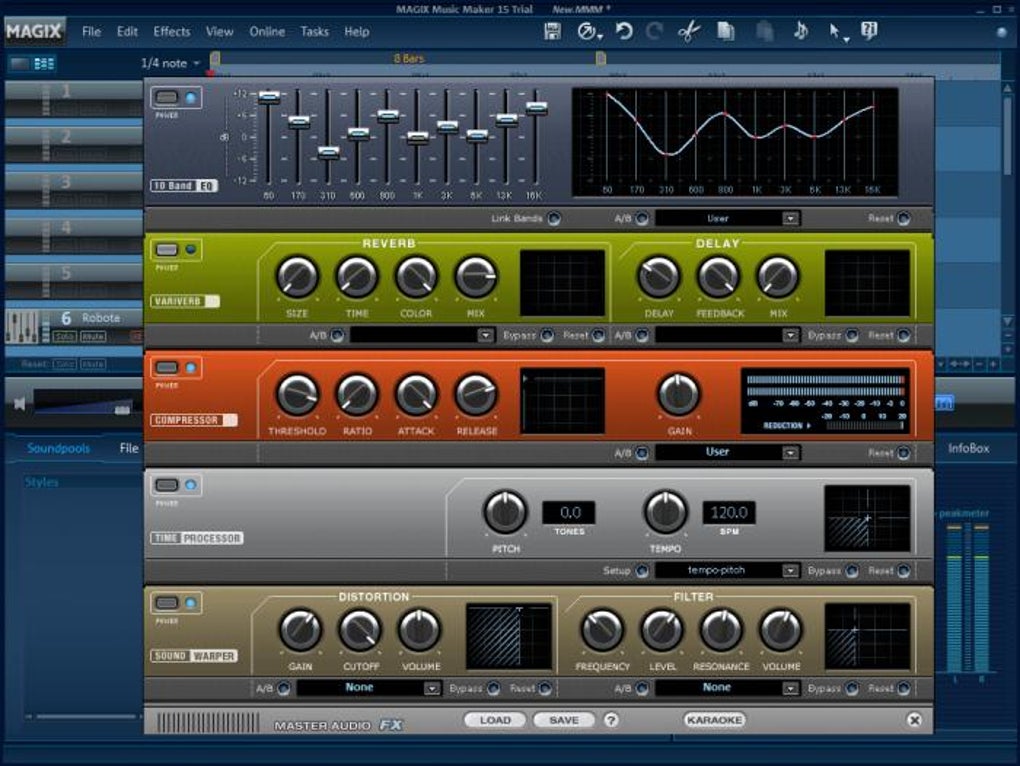
Task: Click the MAGIX logo button
Action: 34,31
